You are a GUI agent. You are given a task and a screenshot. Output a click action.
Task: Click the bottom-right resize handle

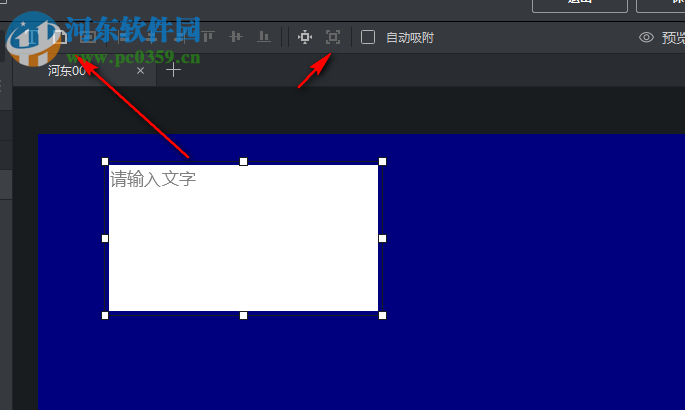(382, 315)
